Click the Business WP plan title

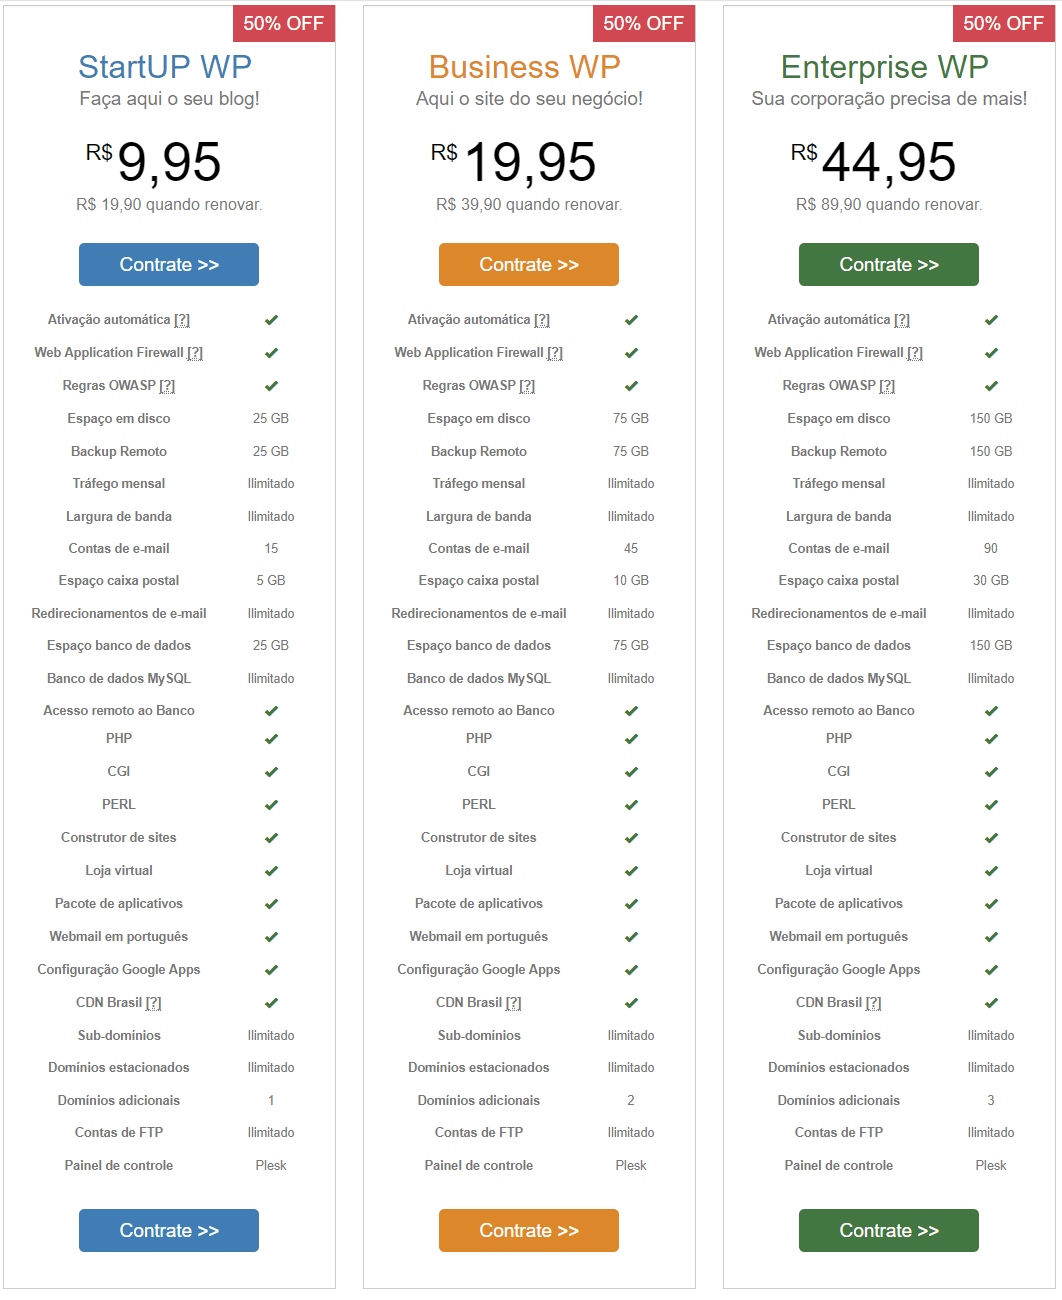[x=525, y=67]
